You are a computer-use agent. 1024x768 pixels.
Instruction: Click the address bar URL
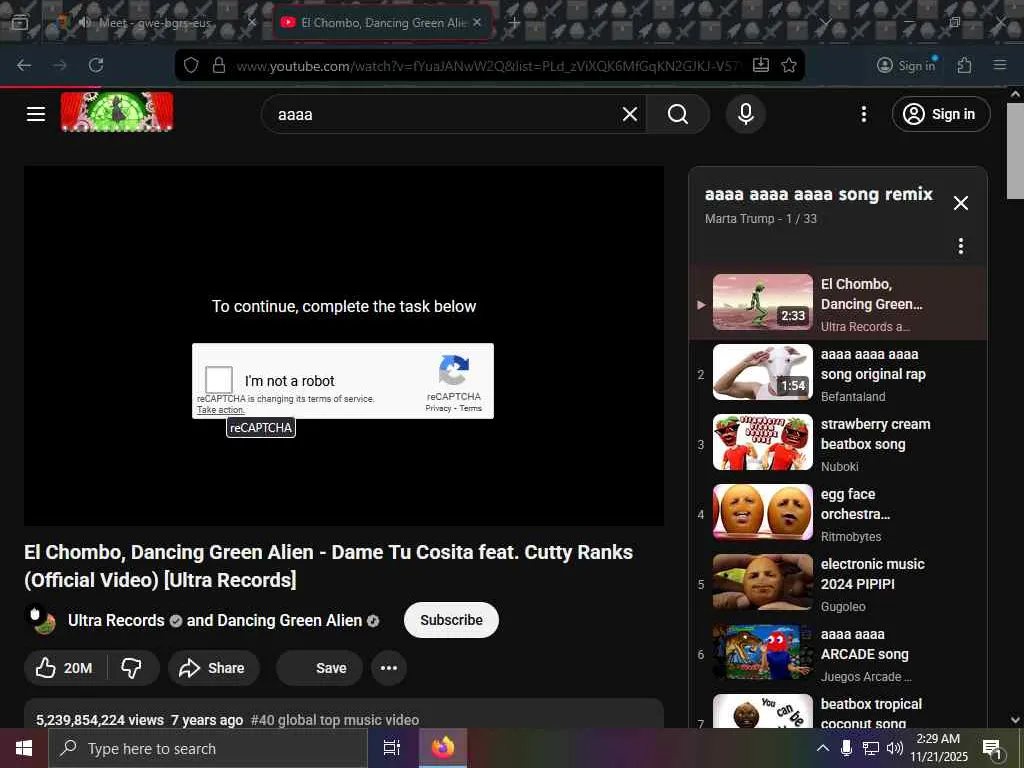[x=488, y=65]
